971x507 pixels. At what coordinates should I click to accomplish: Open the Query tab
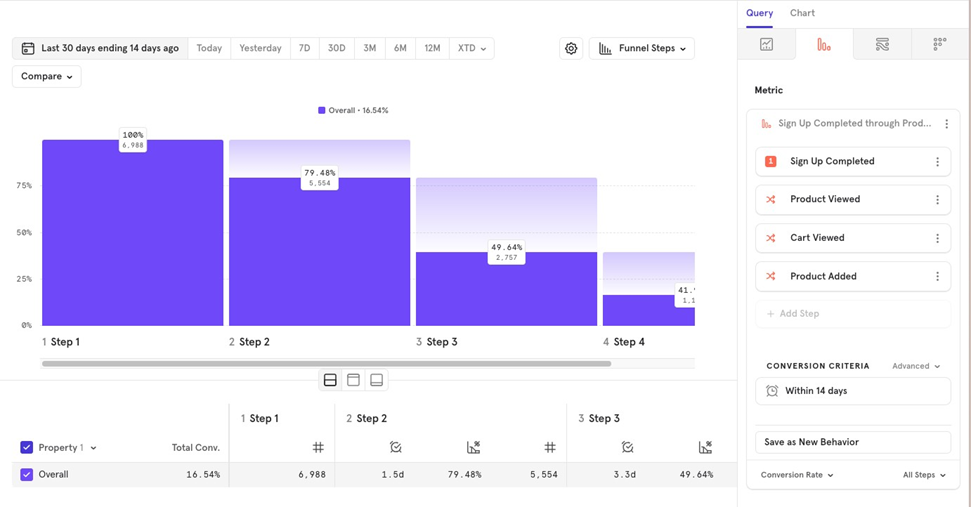759,13
